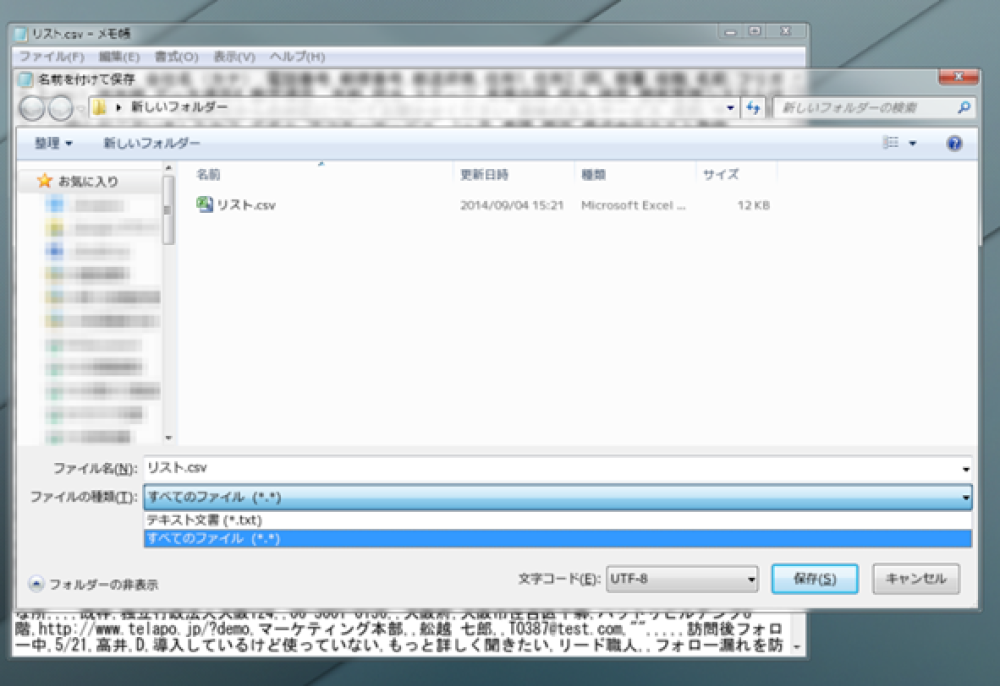Open the 整理 dropdown menu
The height and width of the screenshot is (686, 1000).
pos(54,144)
